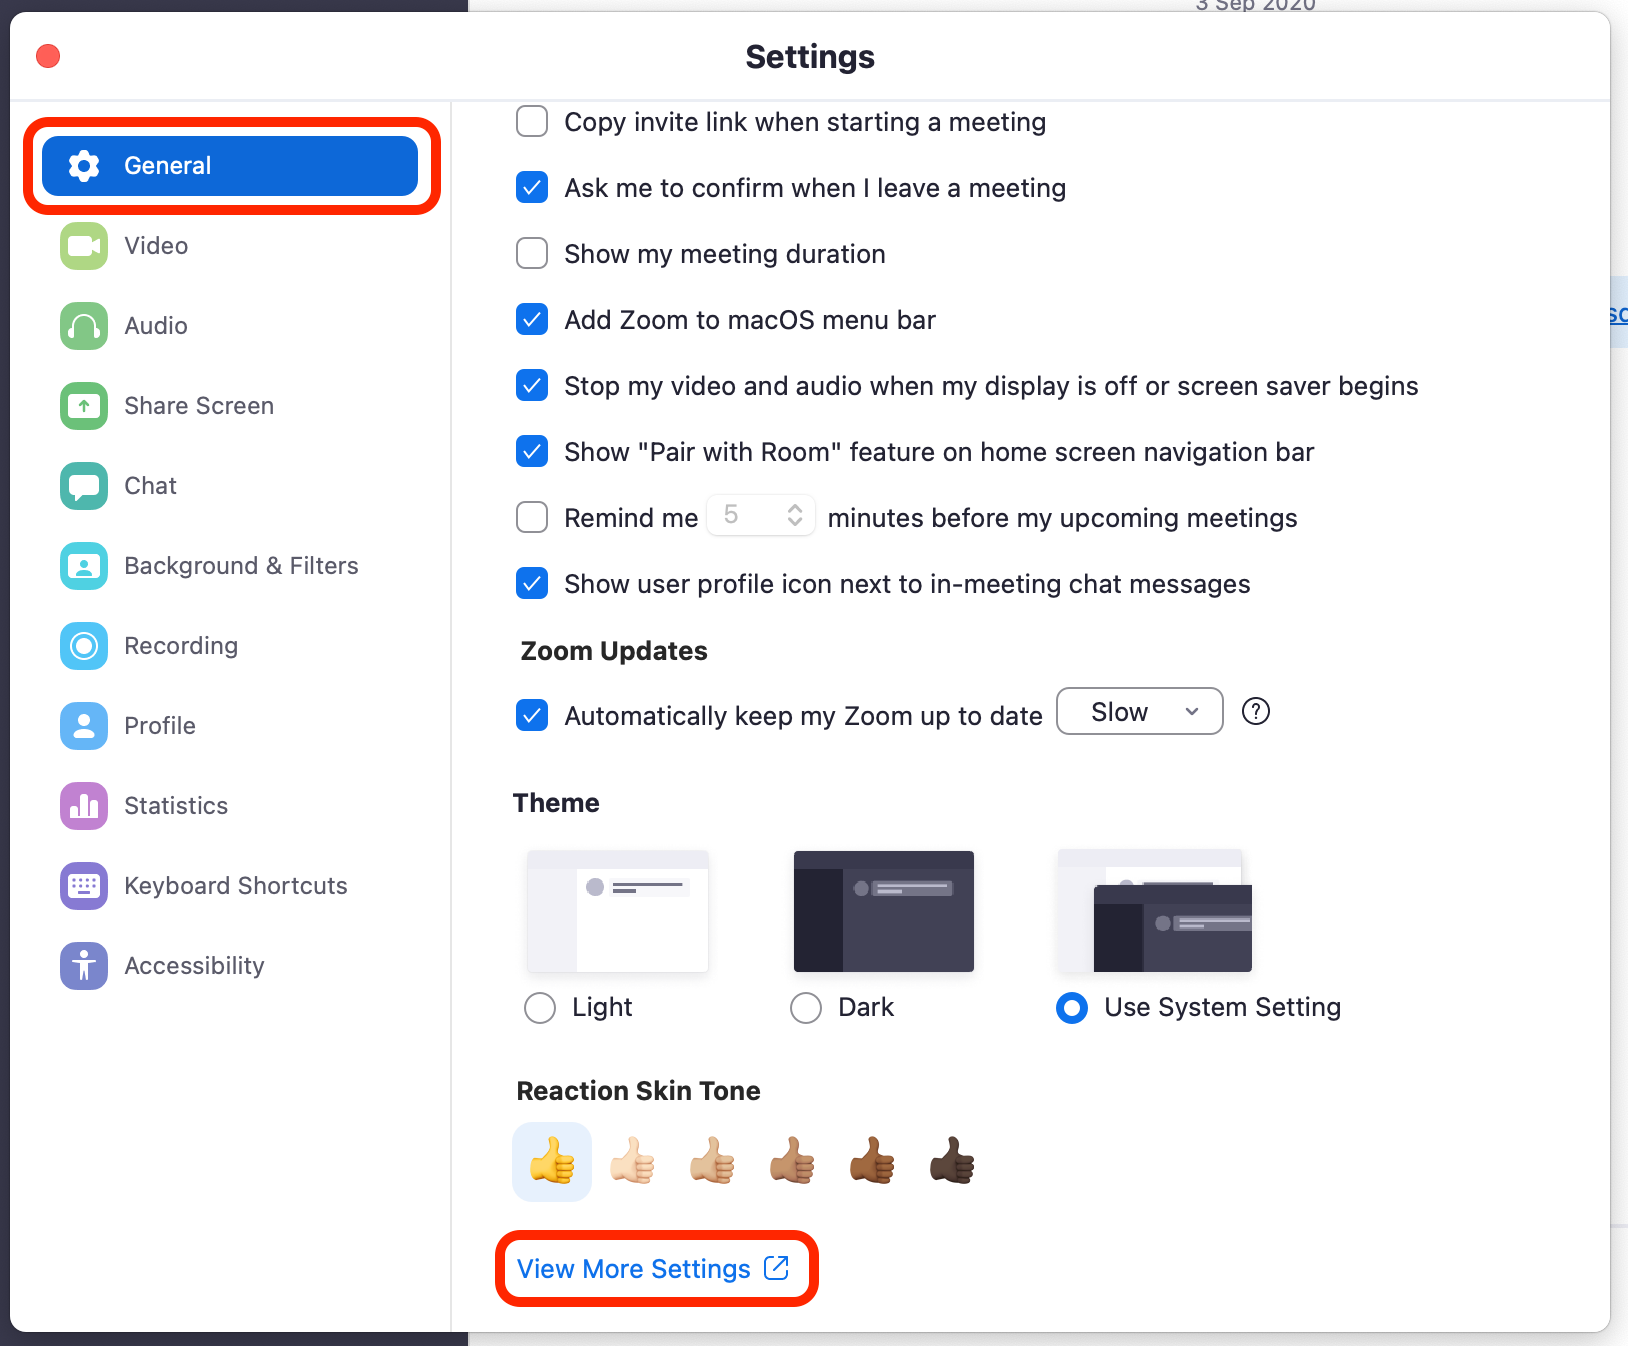Click the Recording circle icon
The width and height of the screenshot is (1628, 1346).
pos(84,646)
